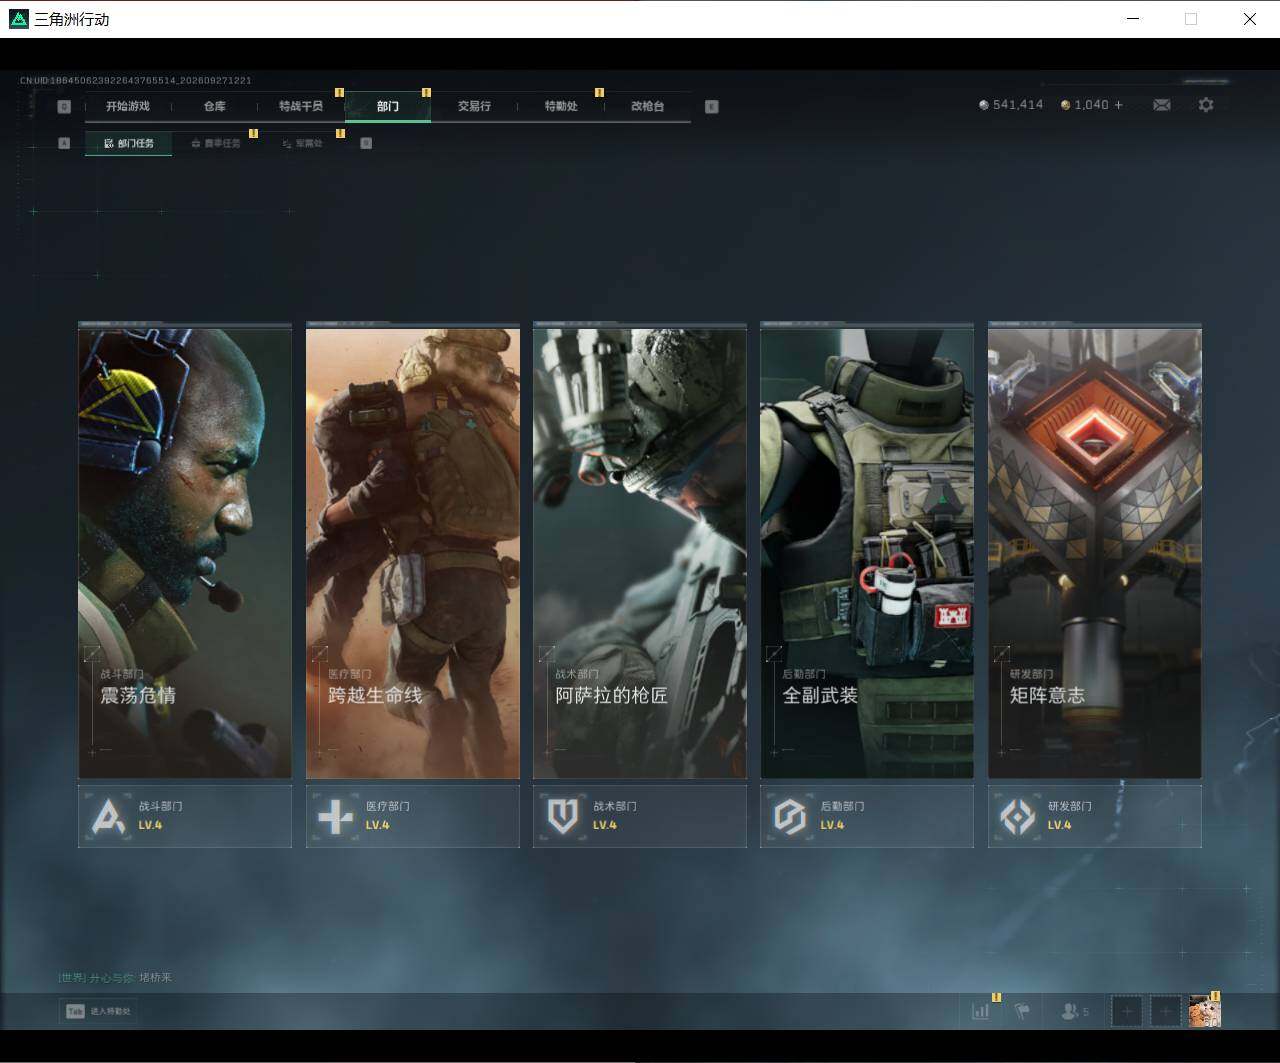Click the 三角洲行动 app logo in title bar
The image size is (1280, 1063).
pyautogui.click(x=19, y=19)
